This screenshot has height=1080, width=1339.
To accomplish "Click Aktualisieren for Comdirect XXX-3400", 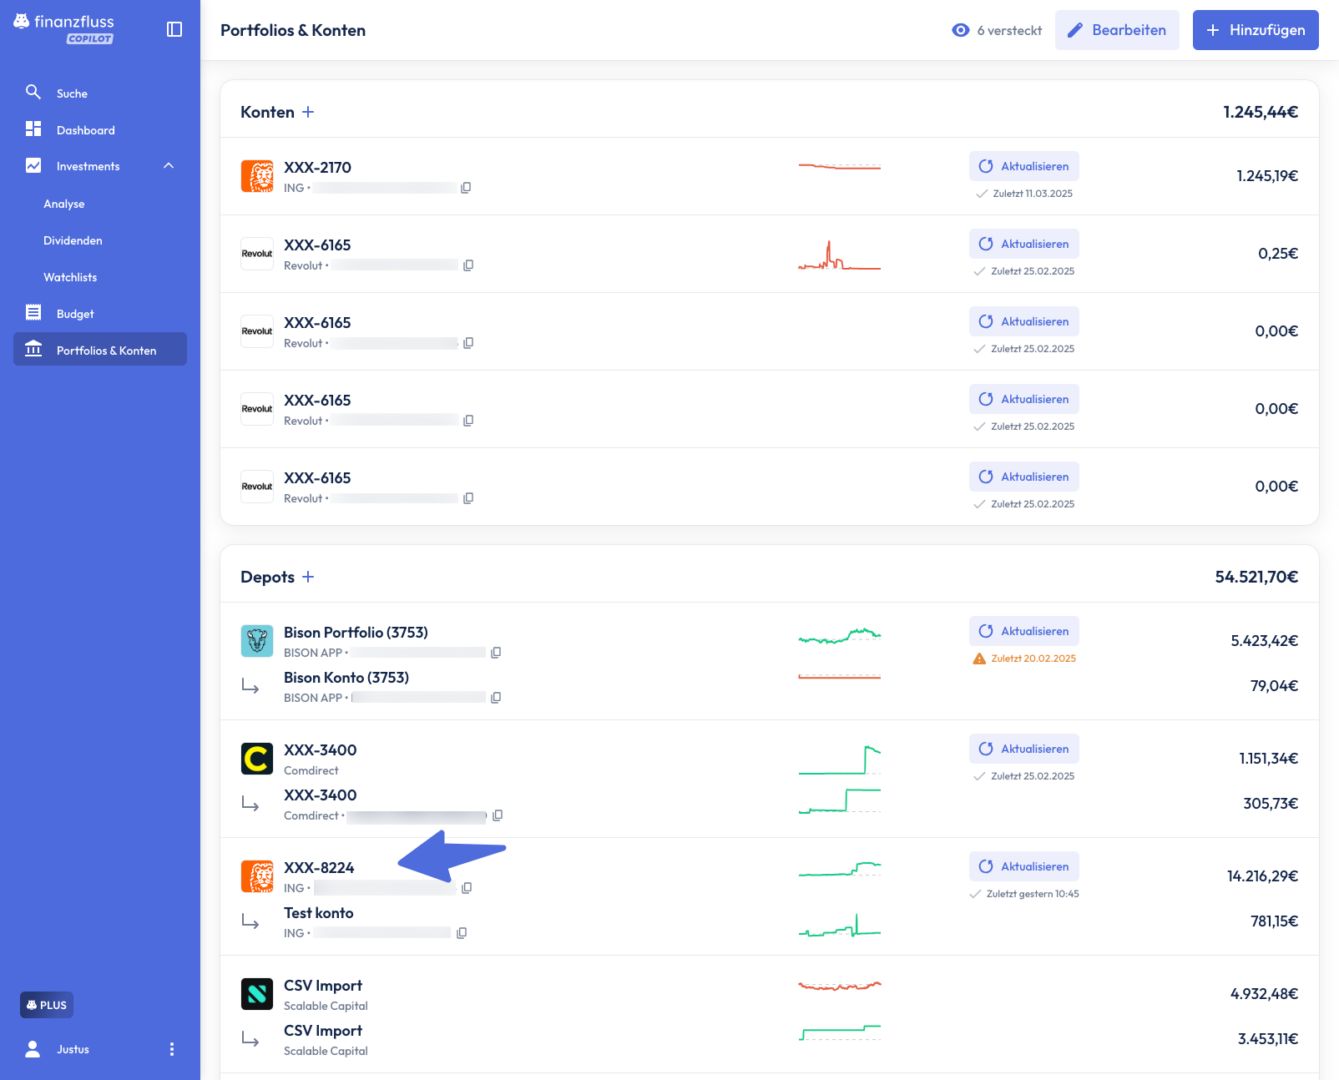I will (1024, 749).
